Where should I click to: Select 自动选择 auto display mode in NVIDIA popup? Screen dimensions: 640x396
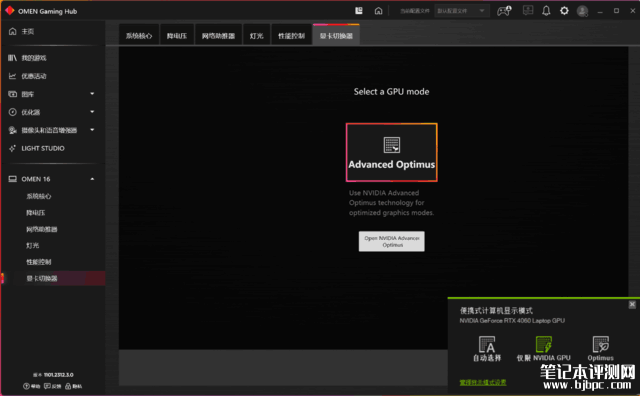487,349
